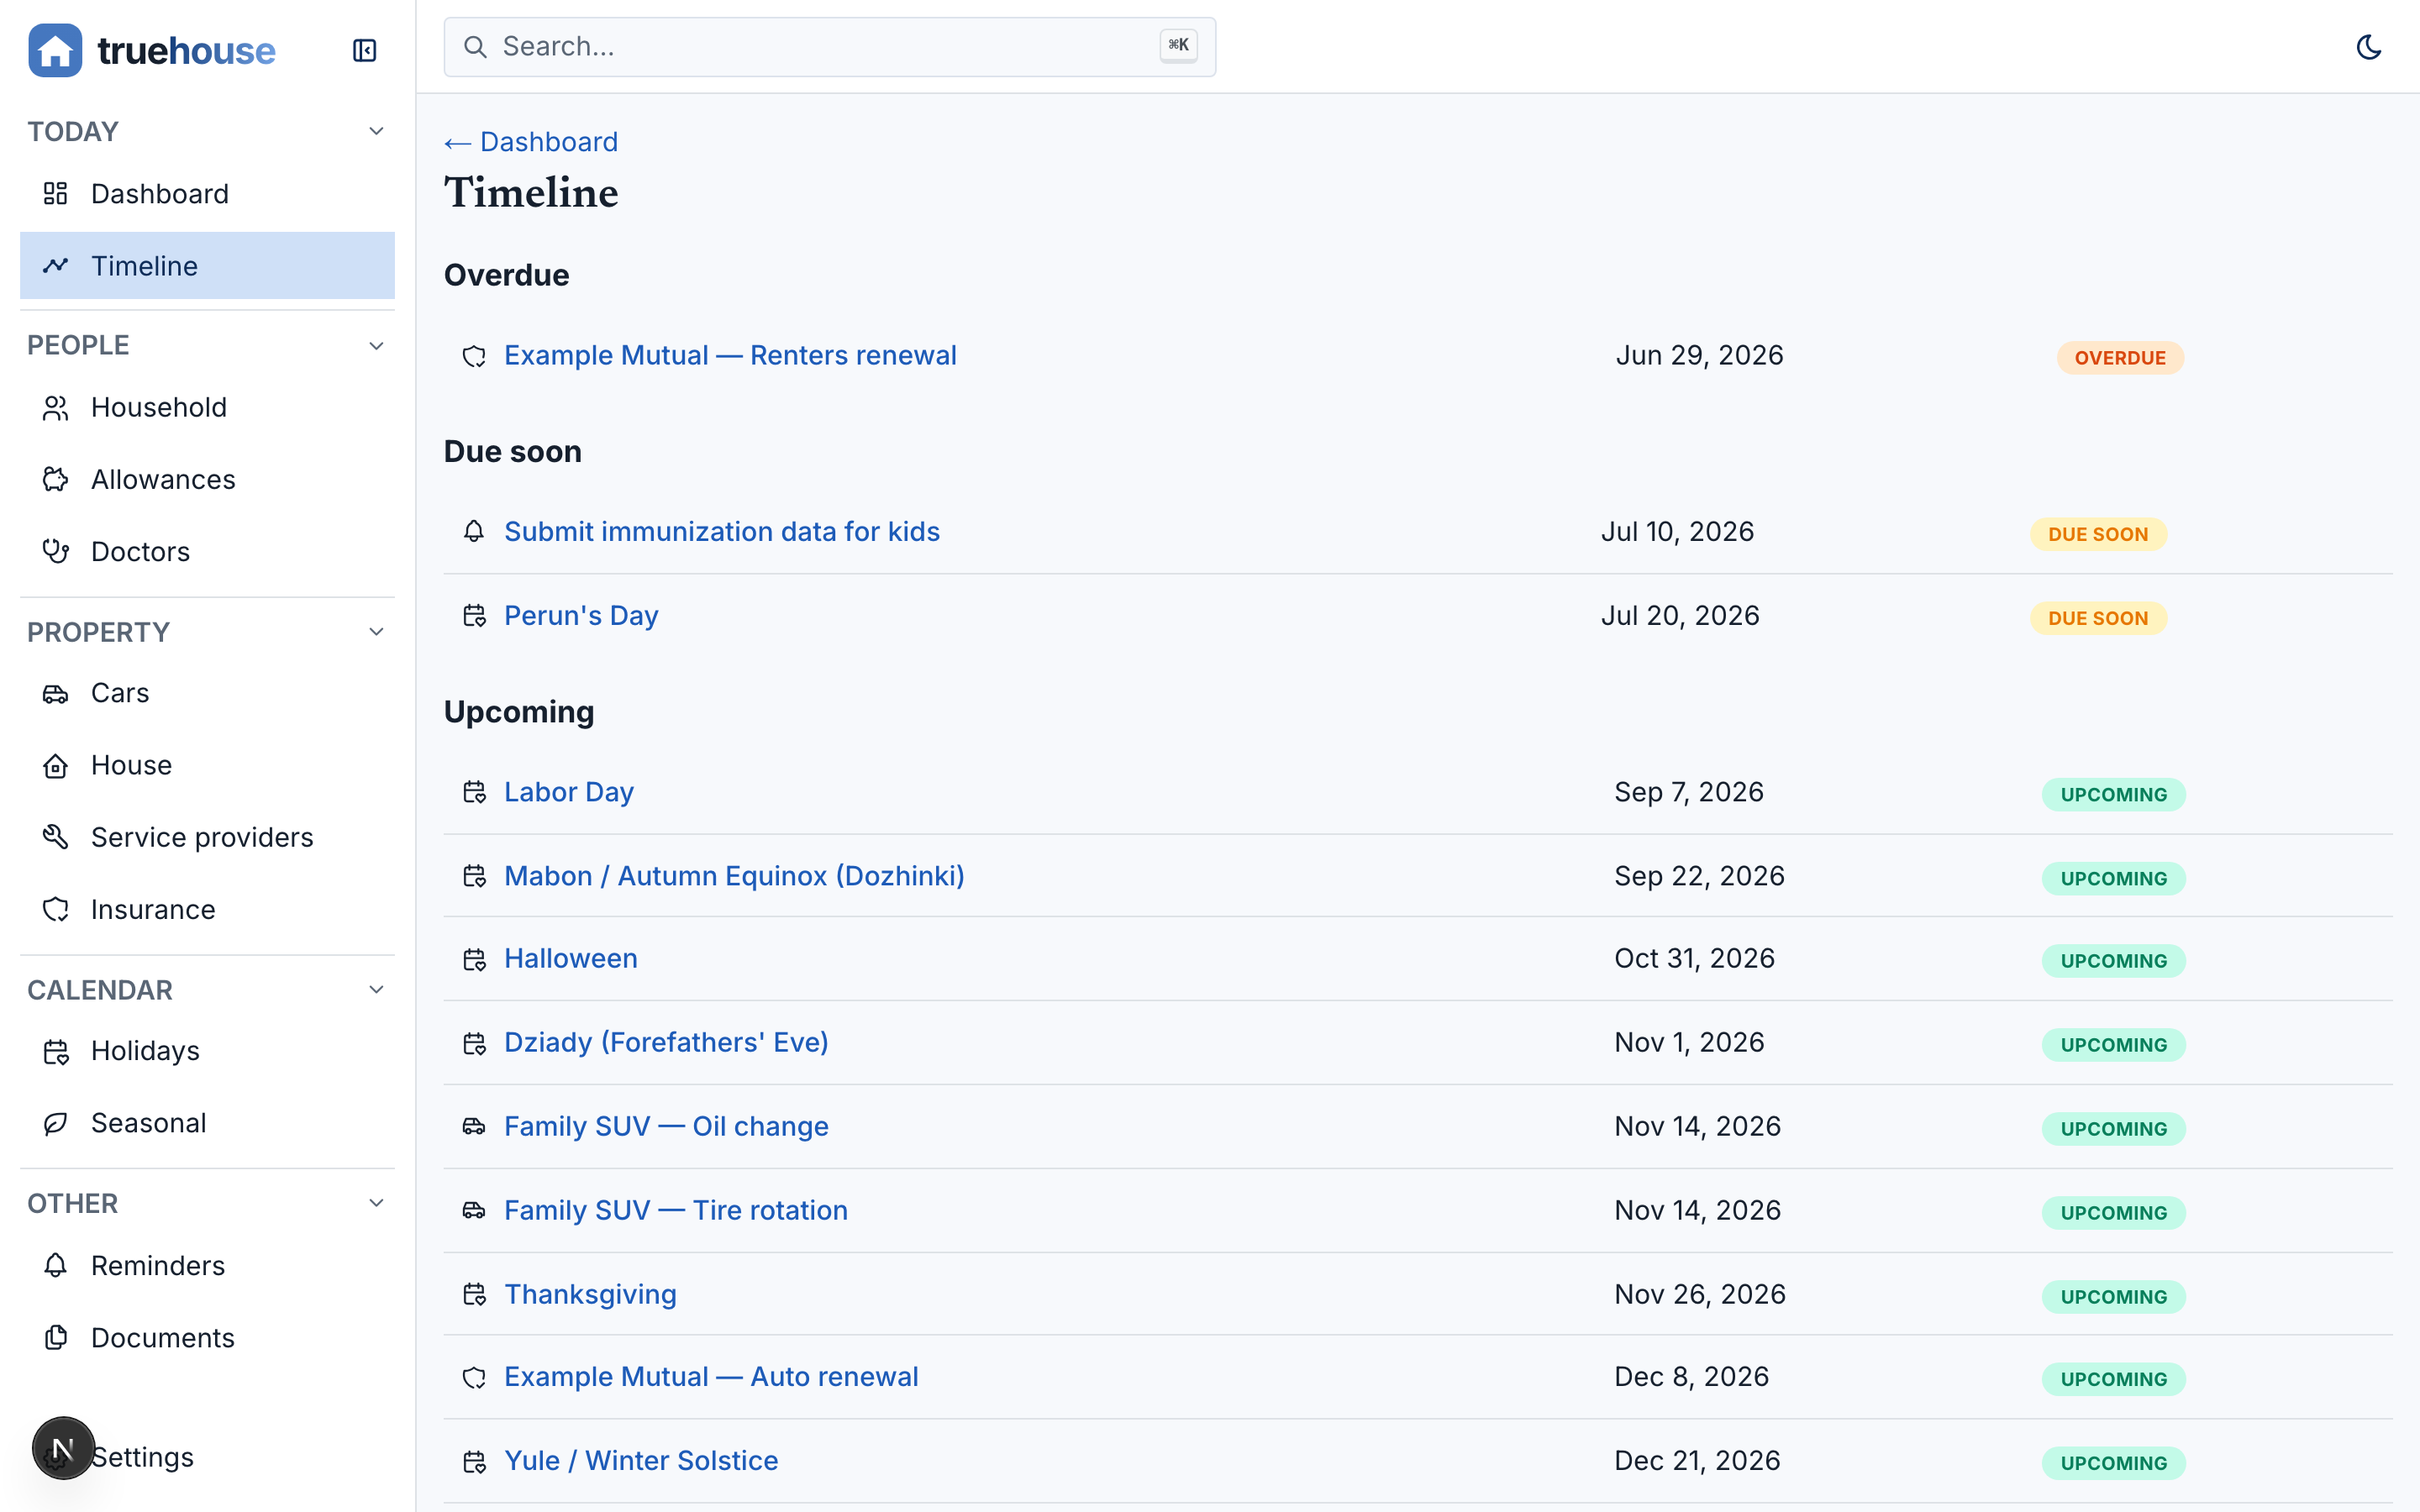Open Example Mutual — Auto renewal
2420x1512 pixels.
pos(711,1376)
